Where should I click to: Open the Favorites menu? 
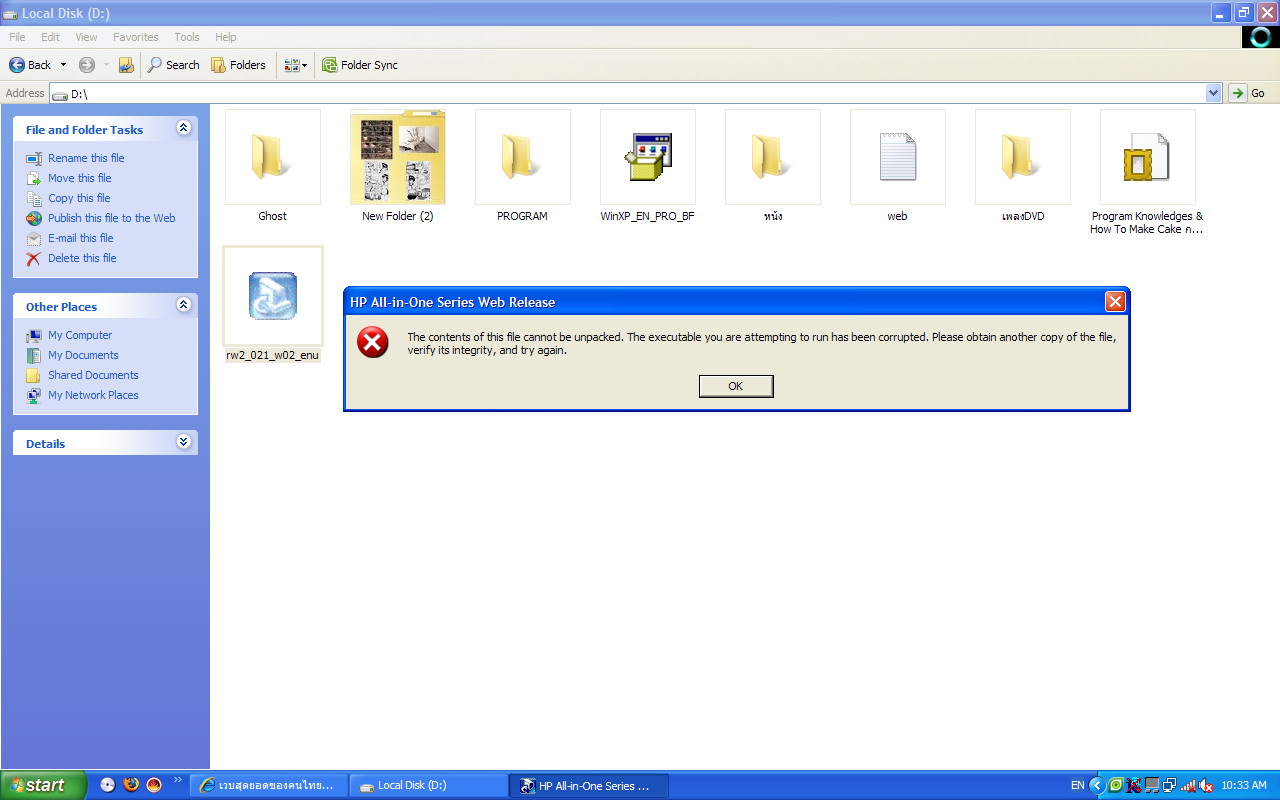pyautogui.click(x=136, y=37)
